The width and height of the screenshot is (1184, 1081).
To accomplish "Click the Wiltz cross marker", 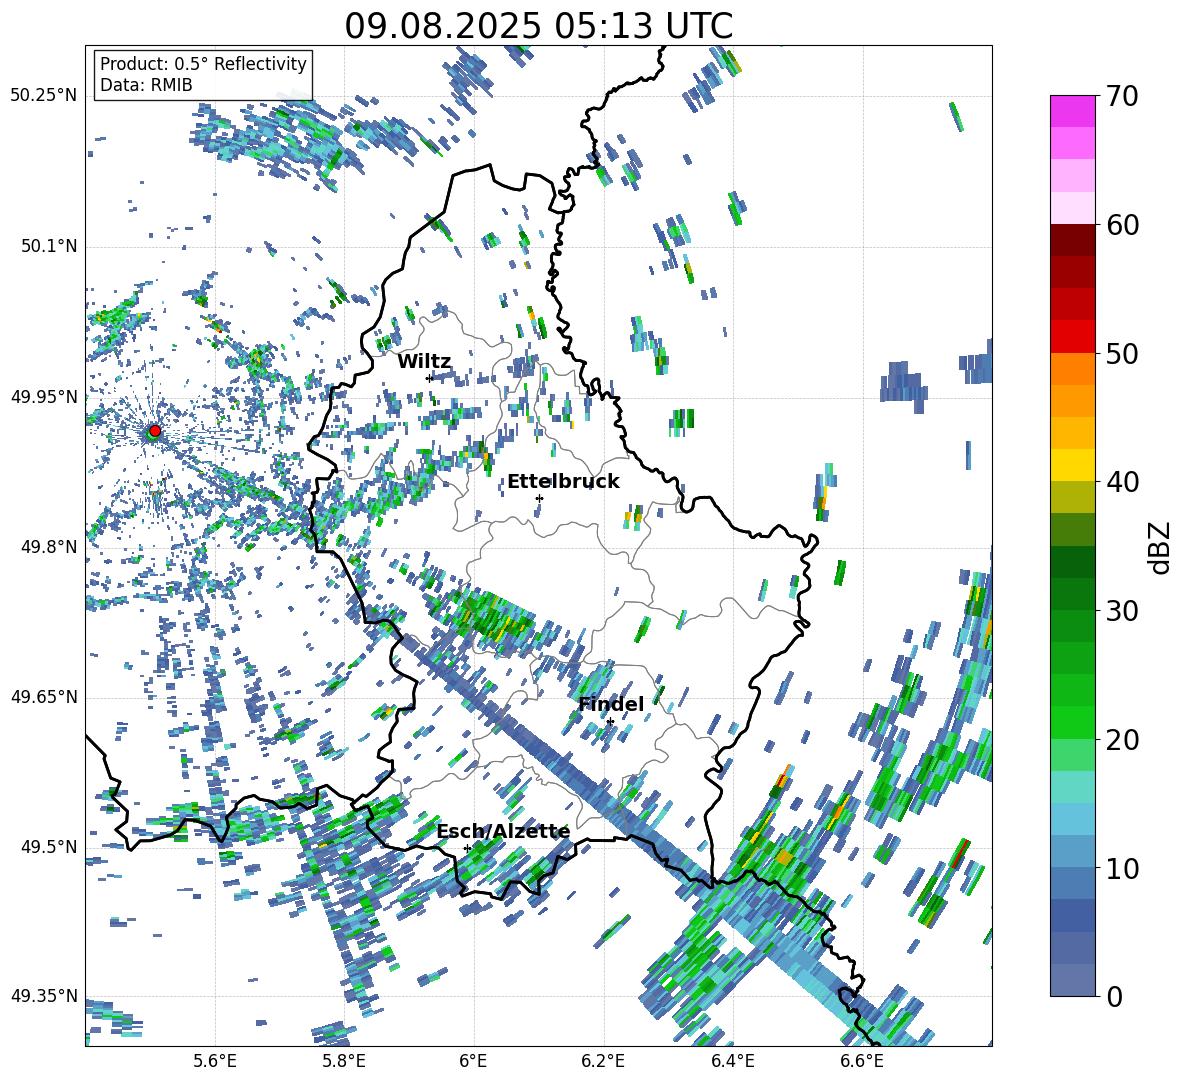I will coord(430,378).
